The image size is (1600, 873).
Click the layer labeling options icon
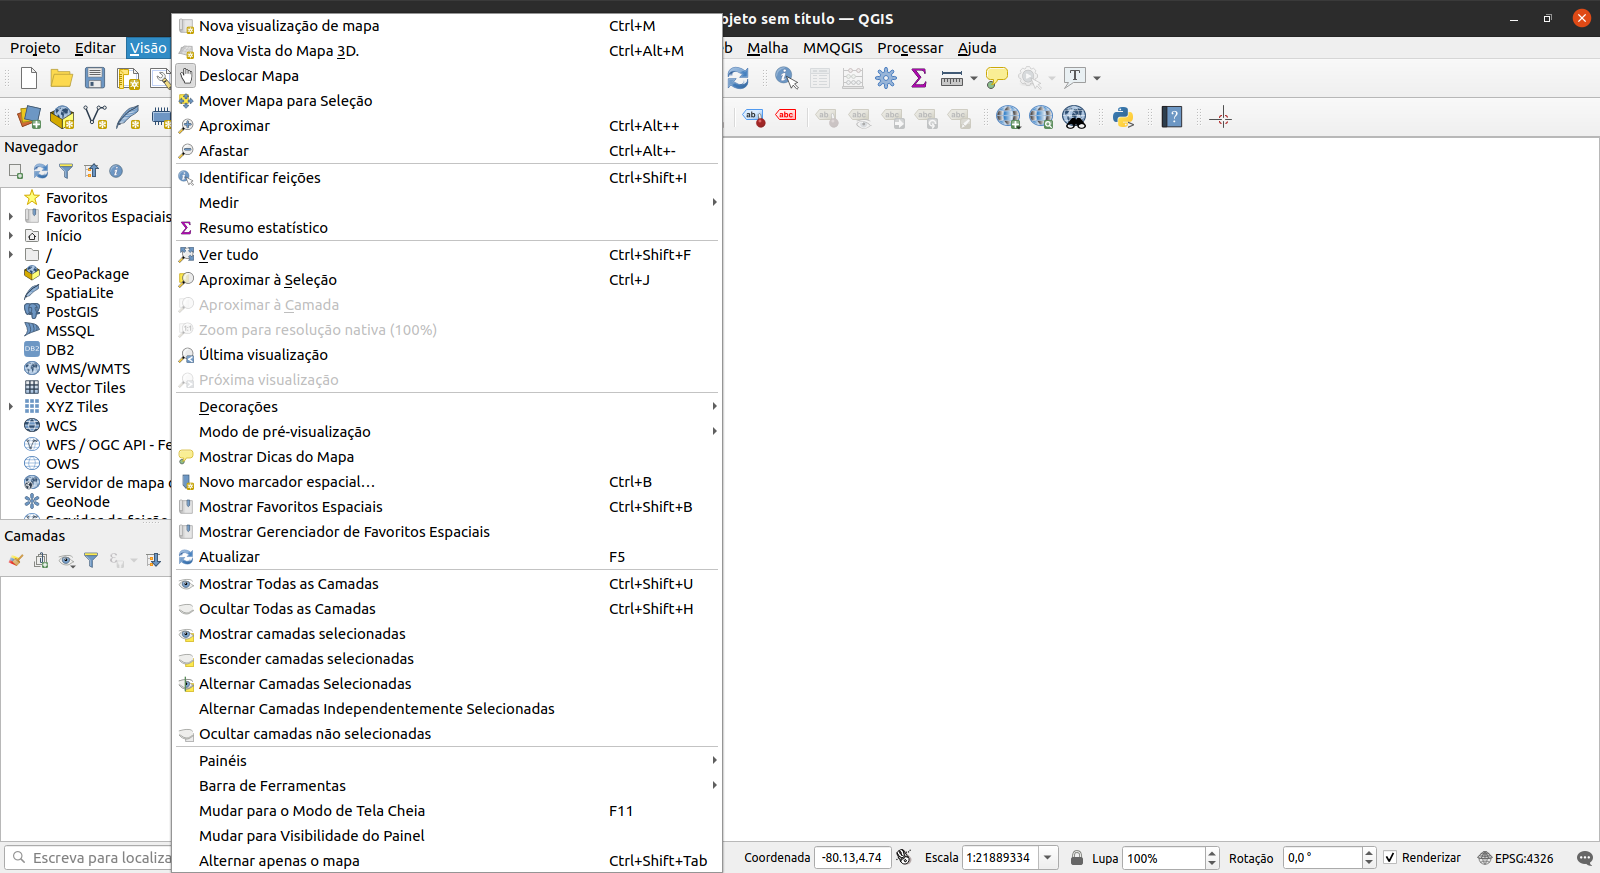(x=753, y=117)
